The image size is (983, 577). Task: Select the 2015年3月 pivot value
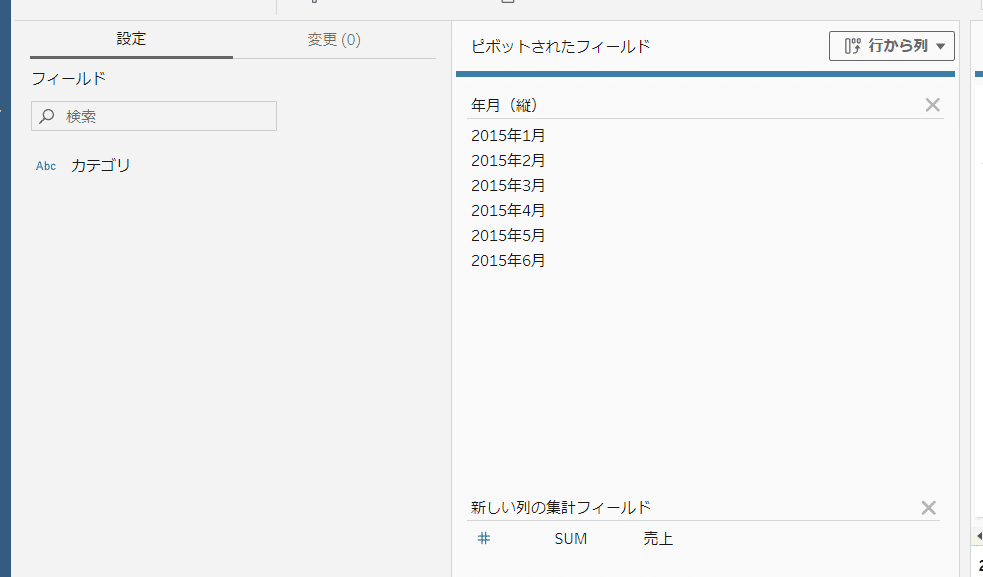[x=508, y=186]
